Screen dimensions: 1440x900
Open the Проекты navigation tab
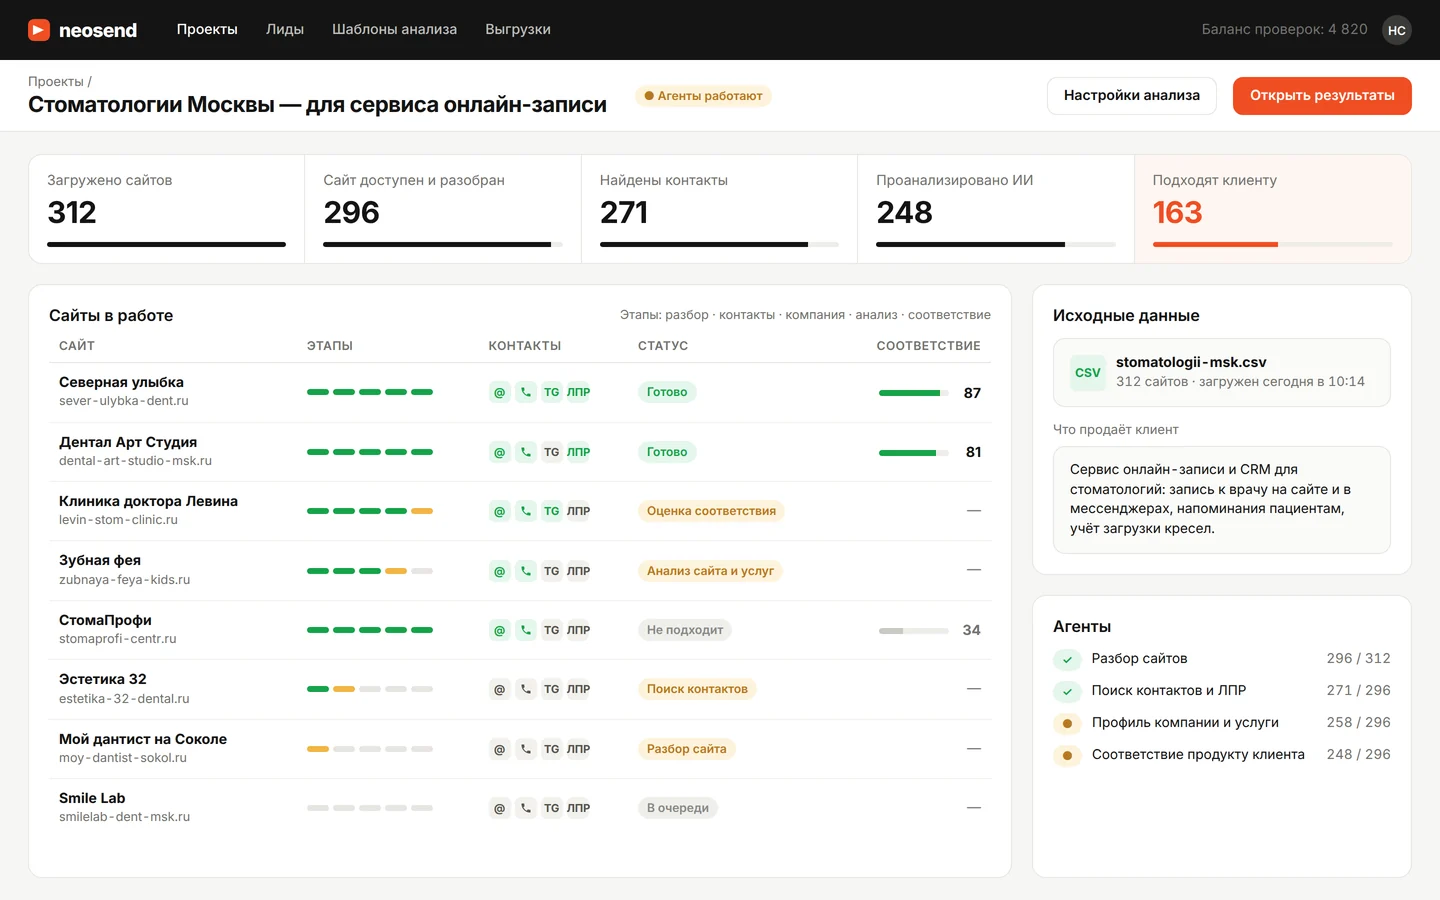207,30
